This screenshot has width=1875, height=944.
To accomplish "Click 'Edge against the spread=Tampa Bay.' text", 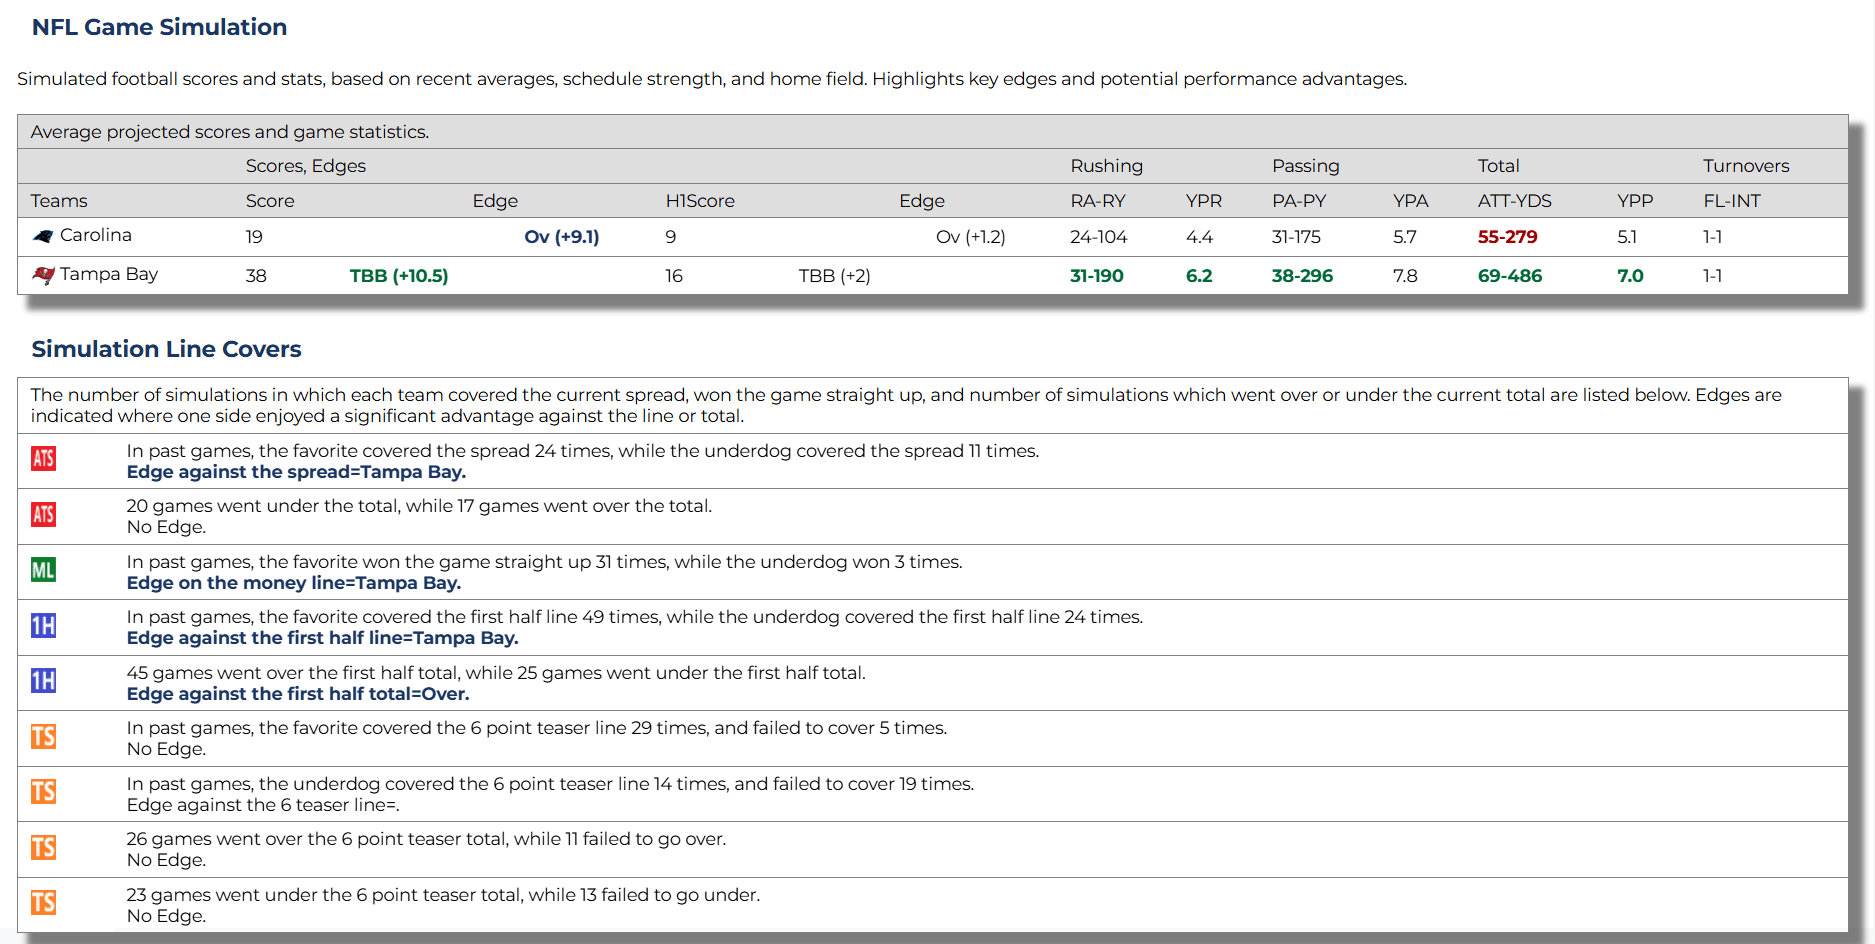I will [296, 472].
